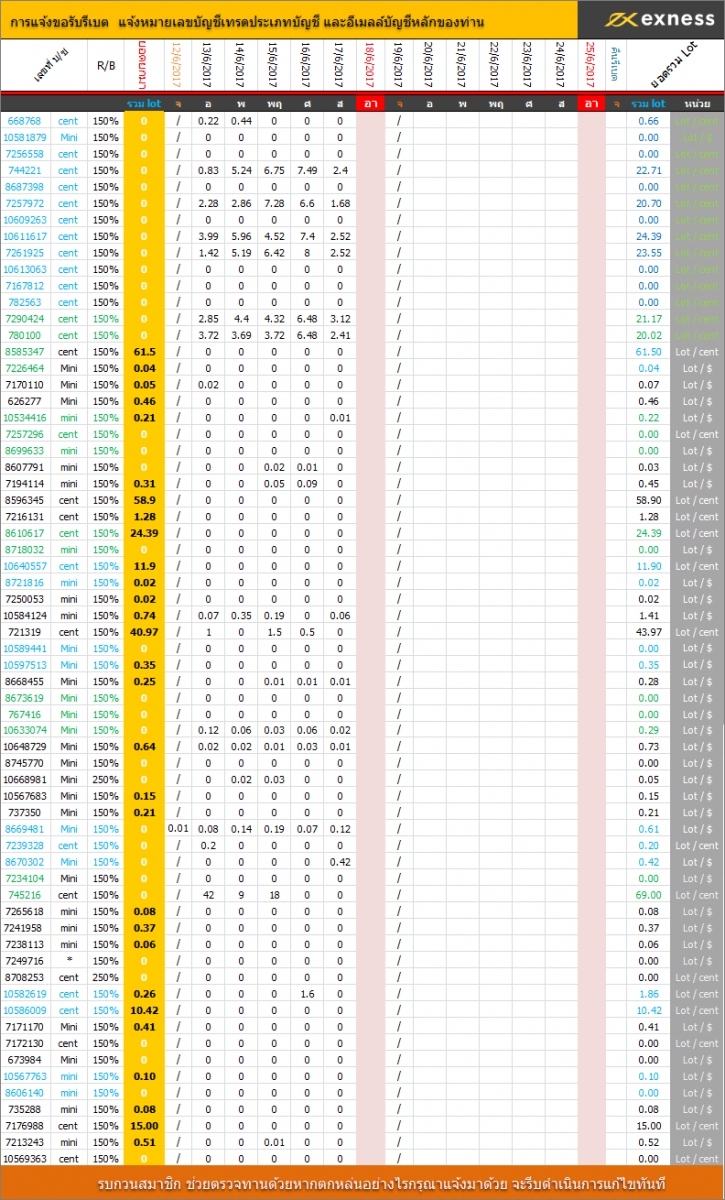Select account number 8610617
The image size is (725, 1200).
pos(24,533)
